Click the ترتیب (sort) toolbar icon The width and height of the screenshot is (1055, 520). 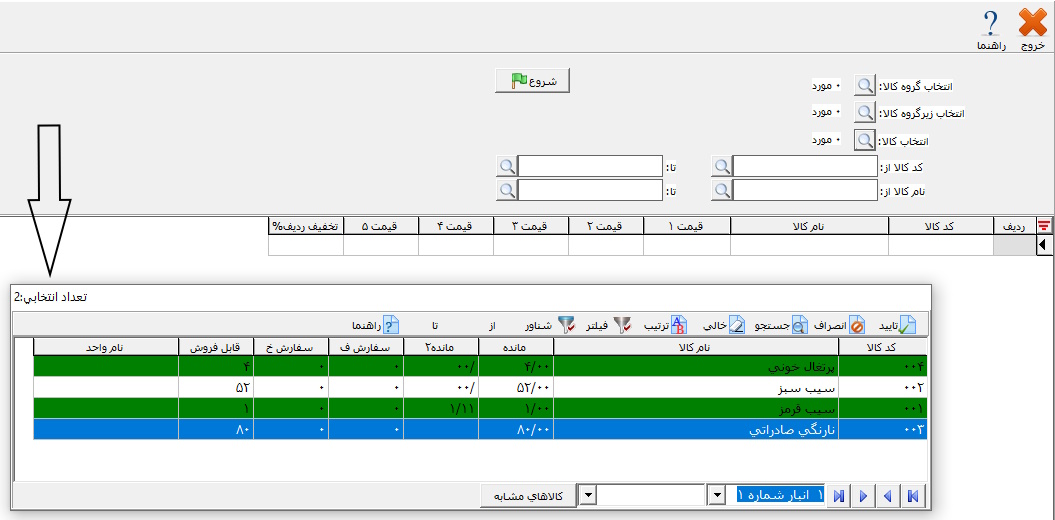(x=679, y=325)
